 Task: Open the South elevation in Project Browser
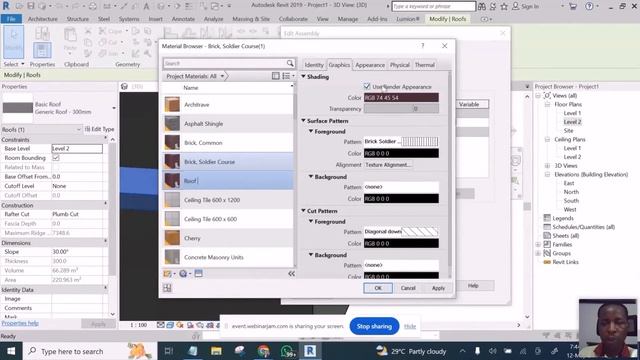pyautogui.click(x=571, y=200)
